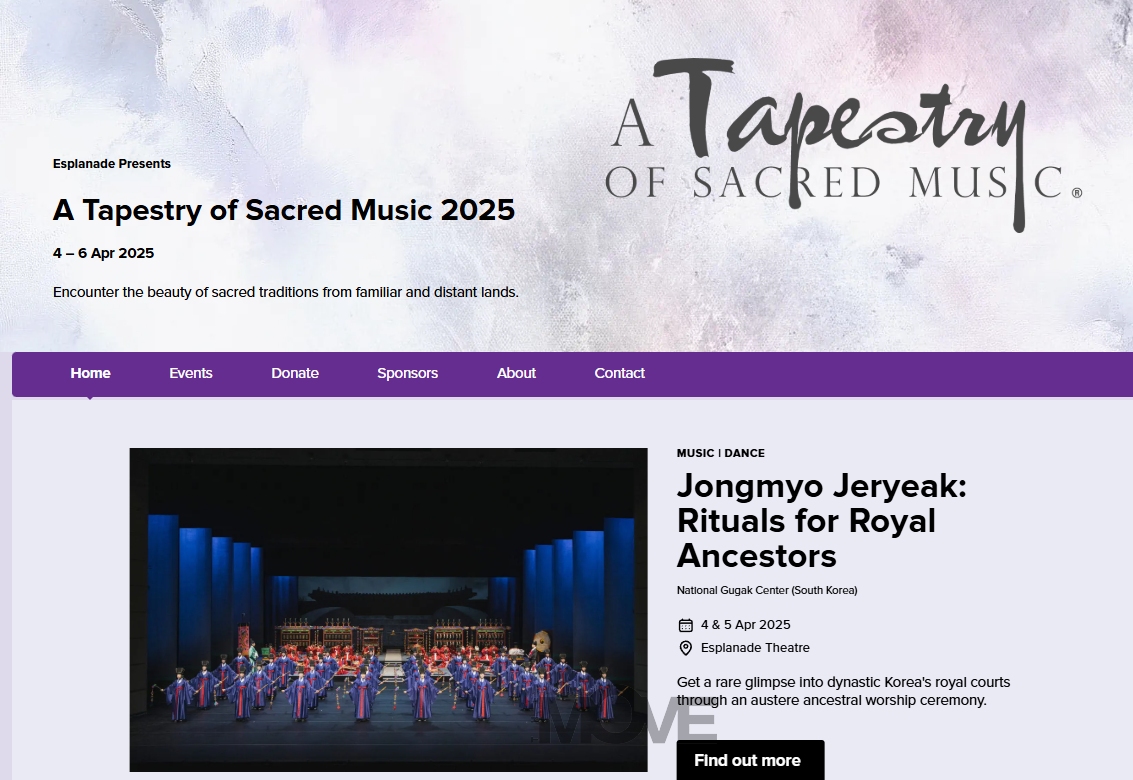This screenshot has height=780, width=1133.
Task: Click the Esplanade Presents label
Action: click(112, 164)
